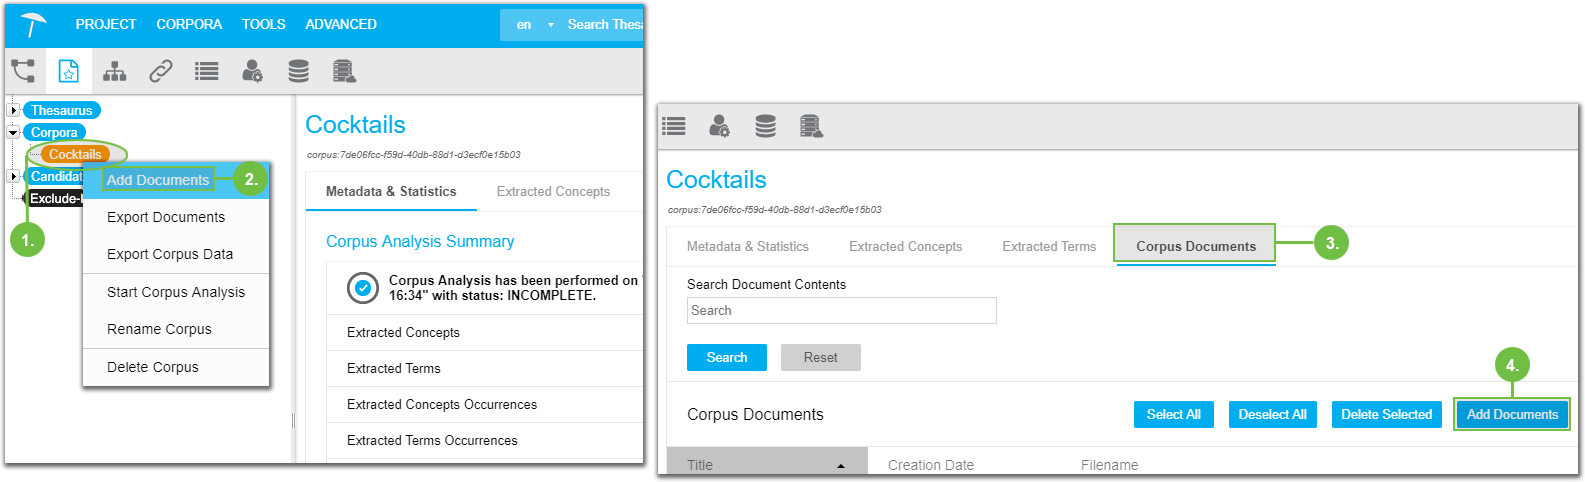
Task: Select the Cocktails corpus in tree
Action: 75,155
